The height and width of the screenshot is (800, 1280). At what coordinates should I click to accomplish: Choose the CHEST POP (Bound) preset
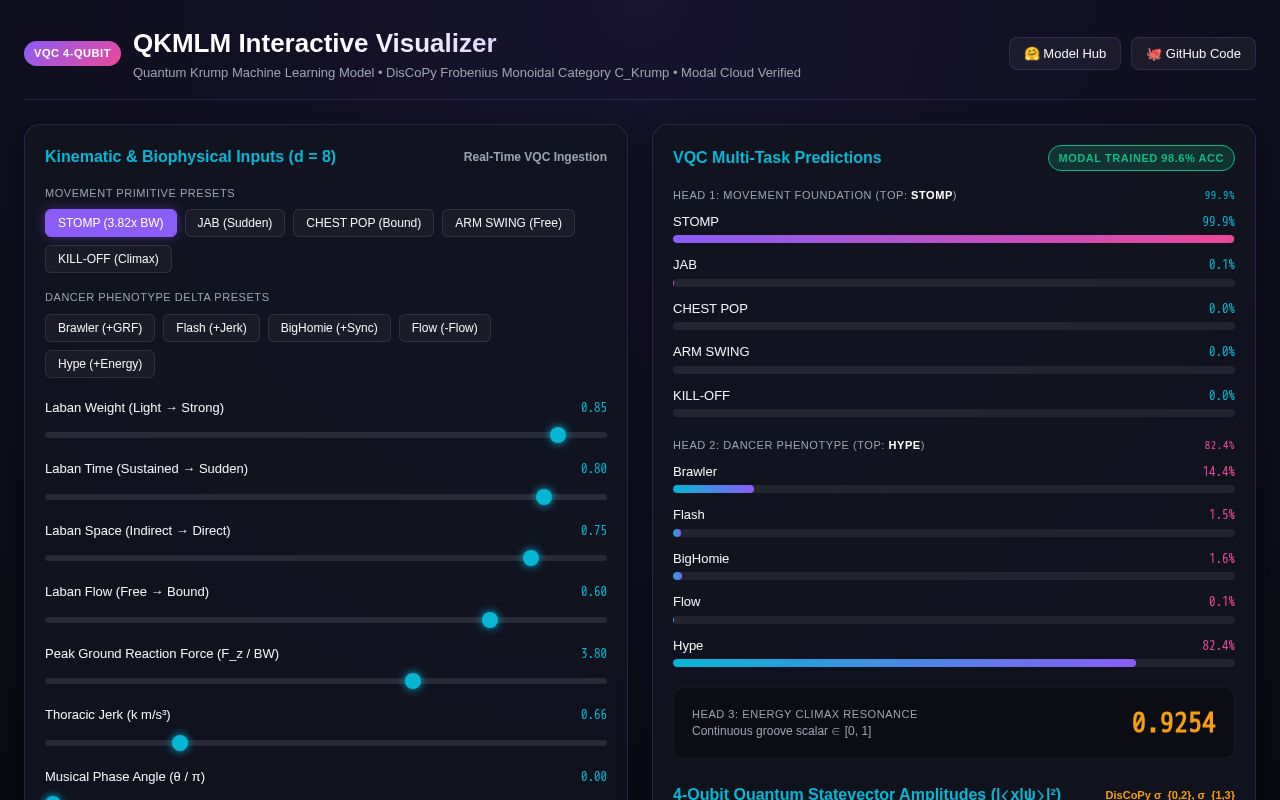pos(363,223)
